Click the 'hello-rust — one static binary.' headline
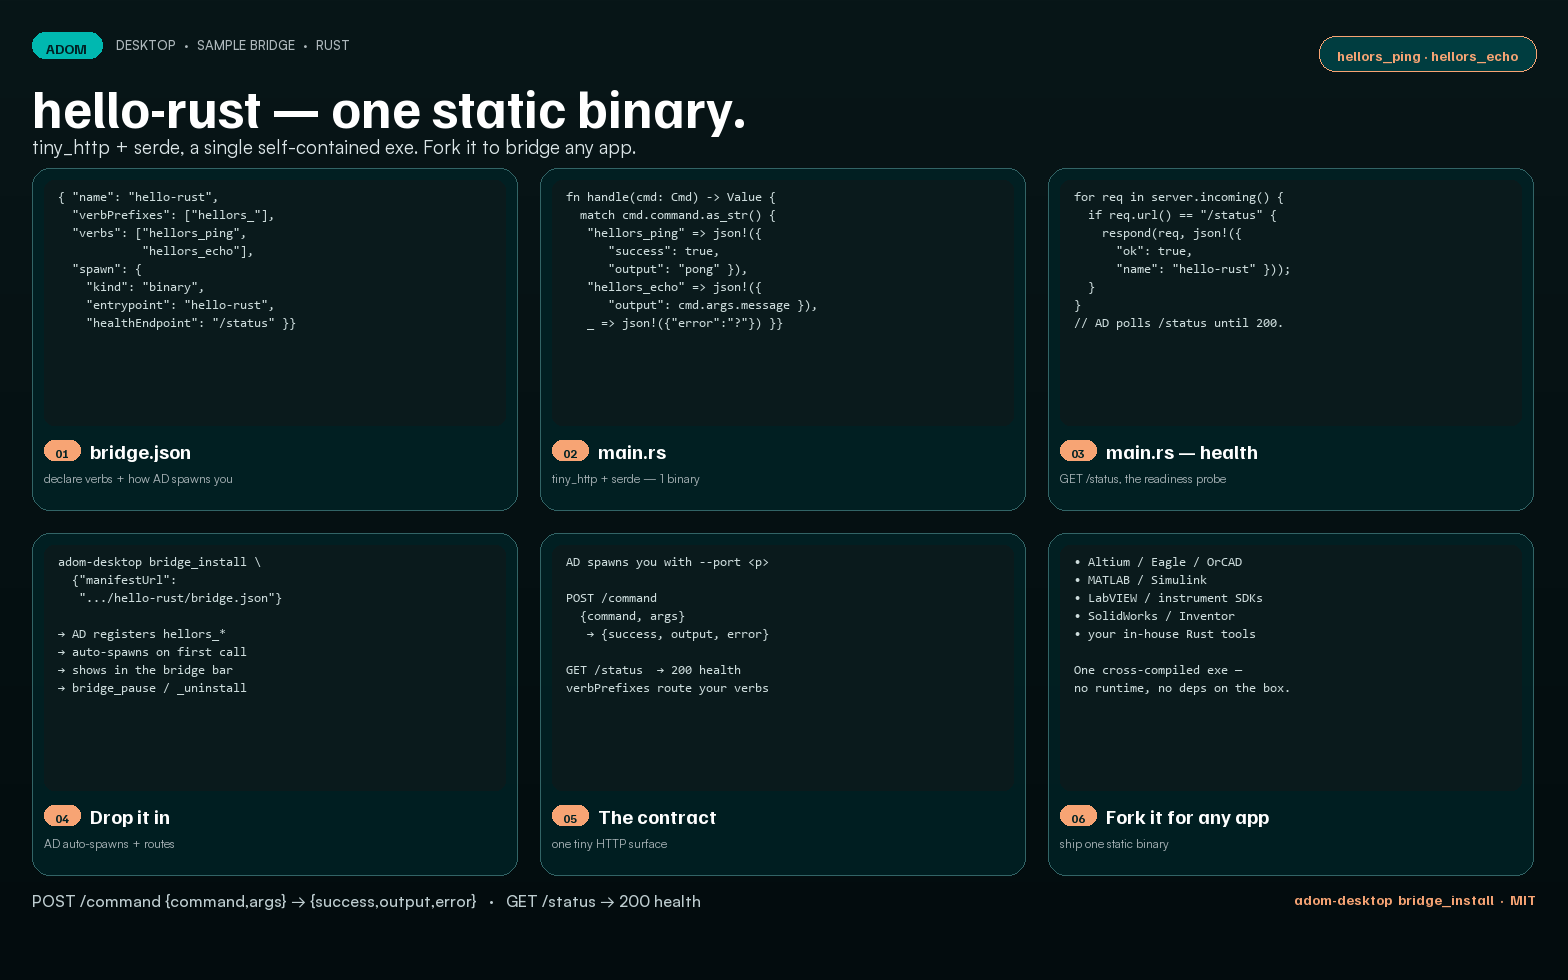 (x=389, y=110)
